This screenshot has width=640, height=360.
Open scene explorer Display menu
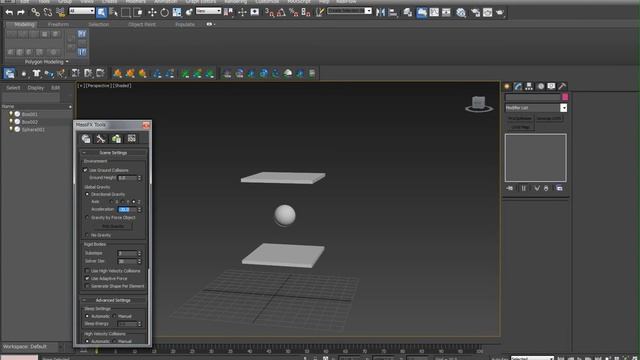point(36,88)
